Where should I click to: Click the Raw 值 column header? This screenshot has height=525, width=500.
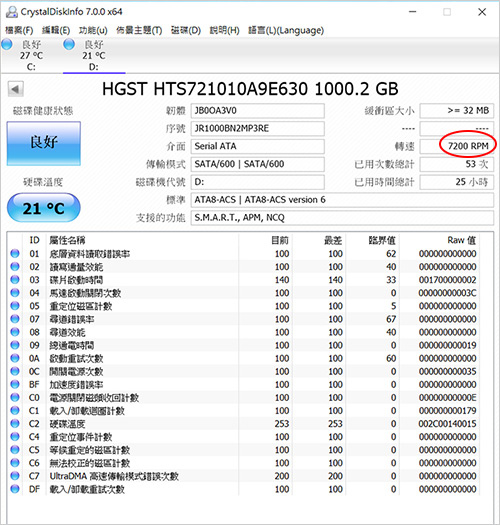pos(461,240)
